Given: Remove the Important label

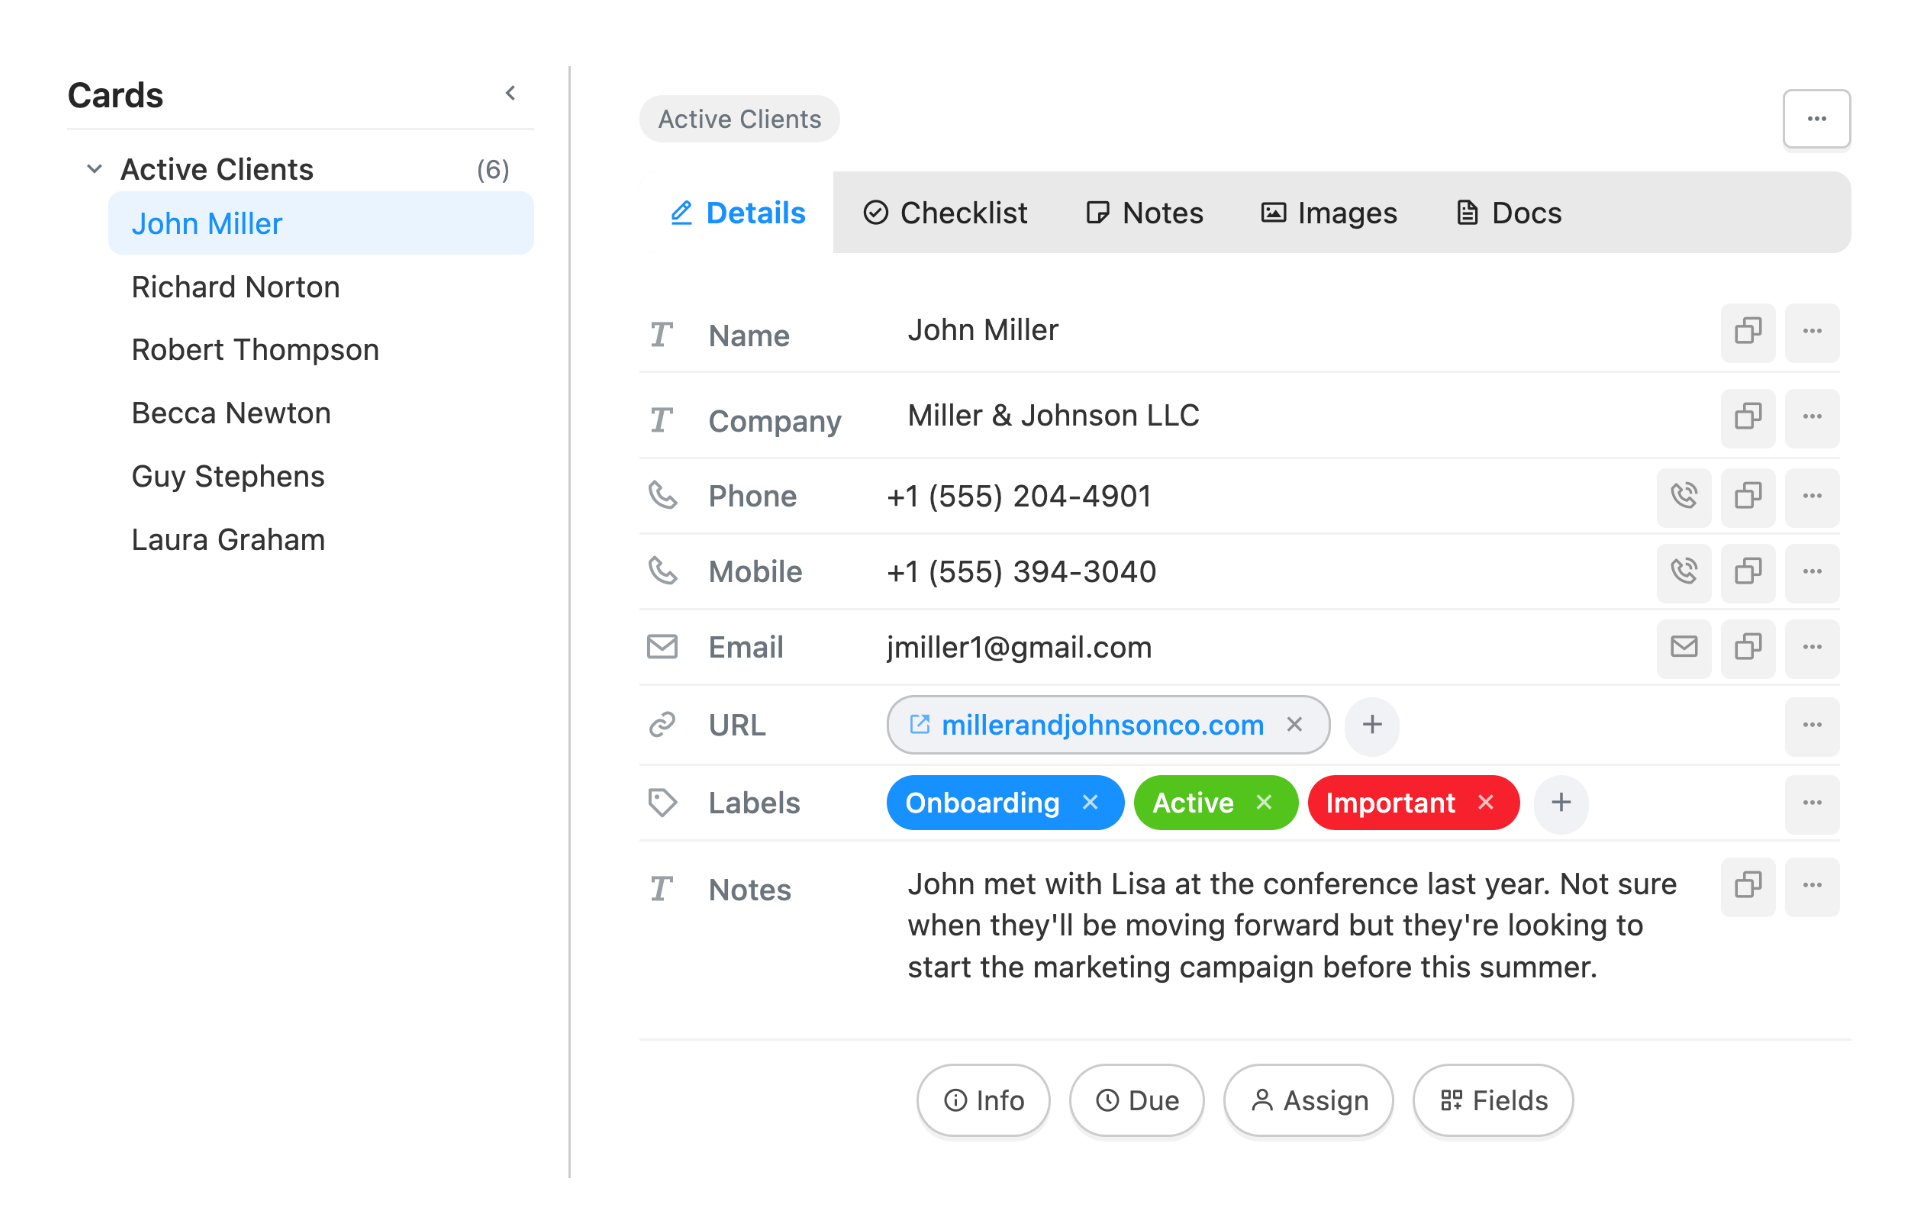Looking at the screenshot, I should click(x=1485, y=803).
